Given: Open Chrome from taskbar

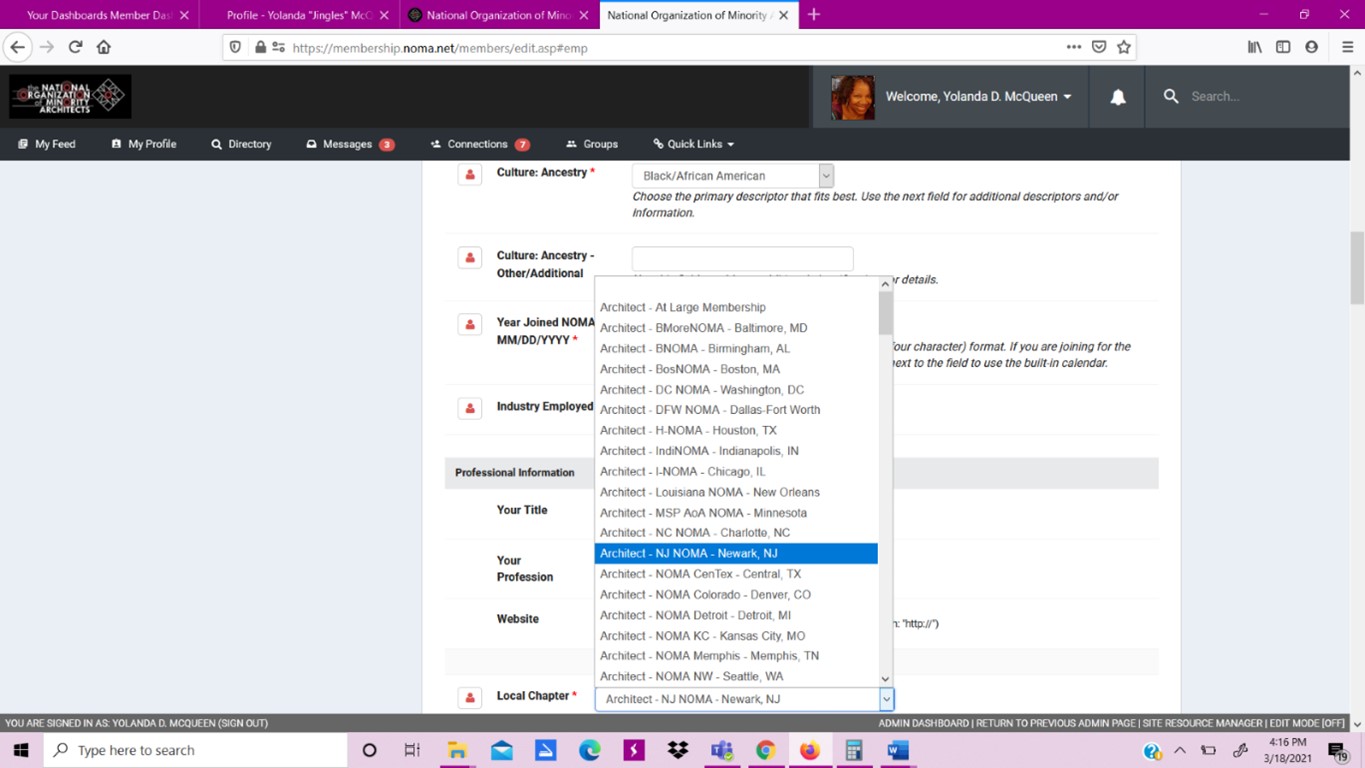Looking at the screenshot, I should pos(766,750).
